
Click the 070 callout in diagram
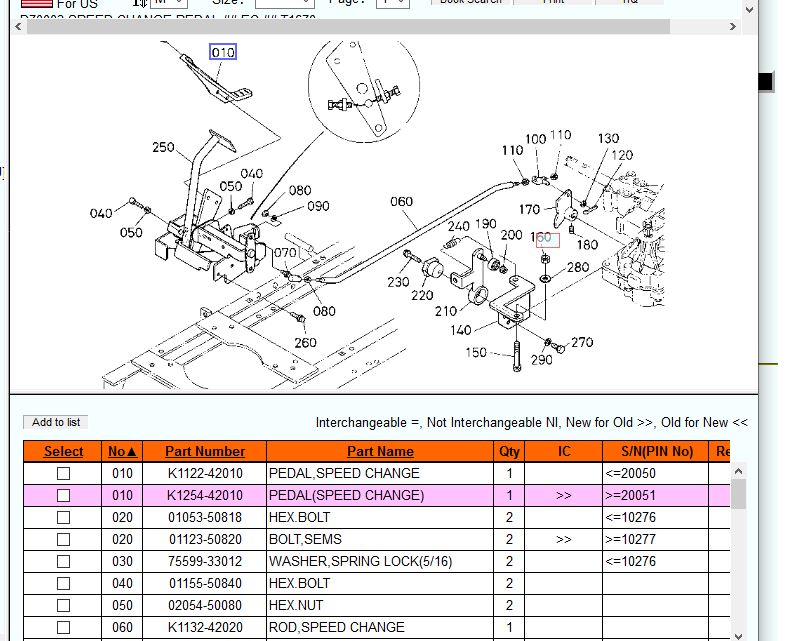(285, 252)
